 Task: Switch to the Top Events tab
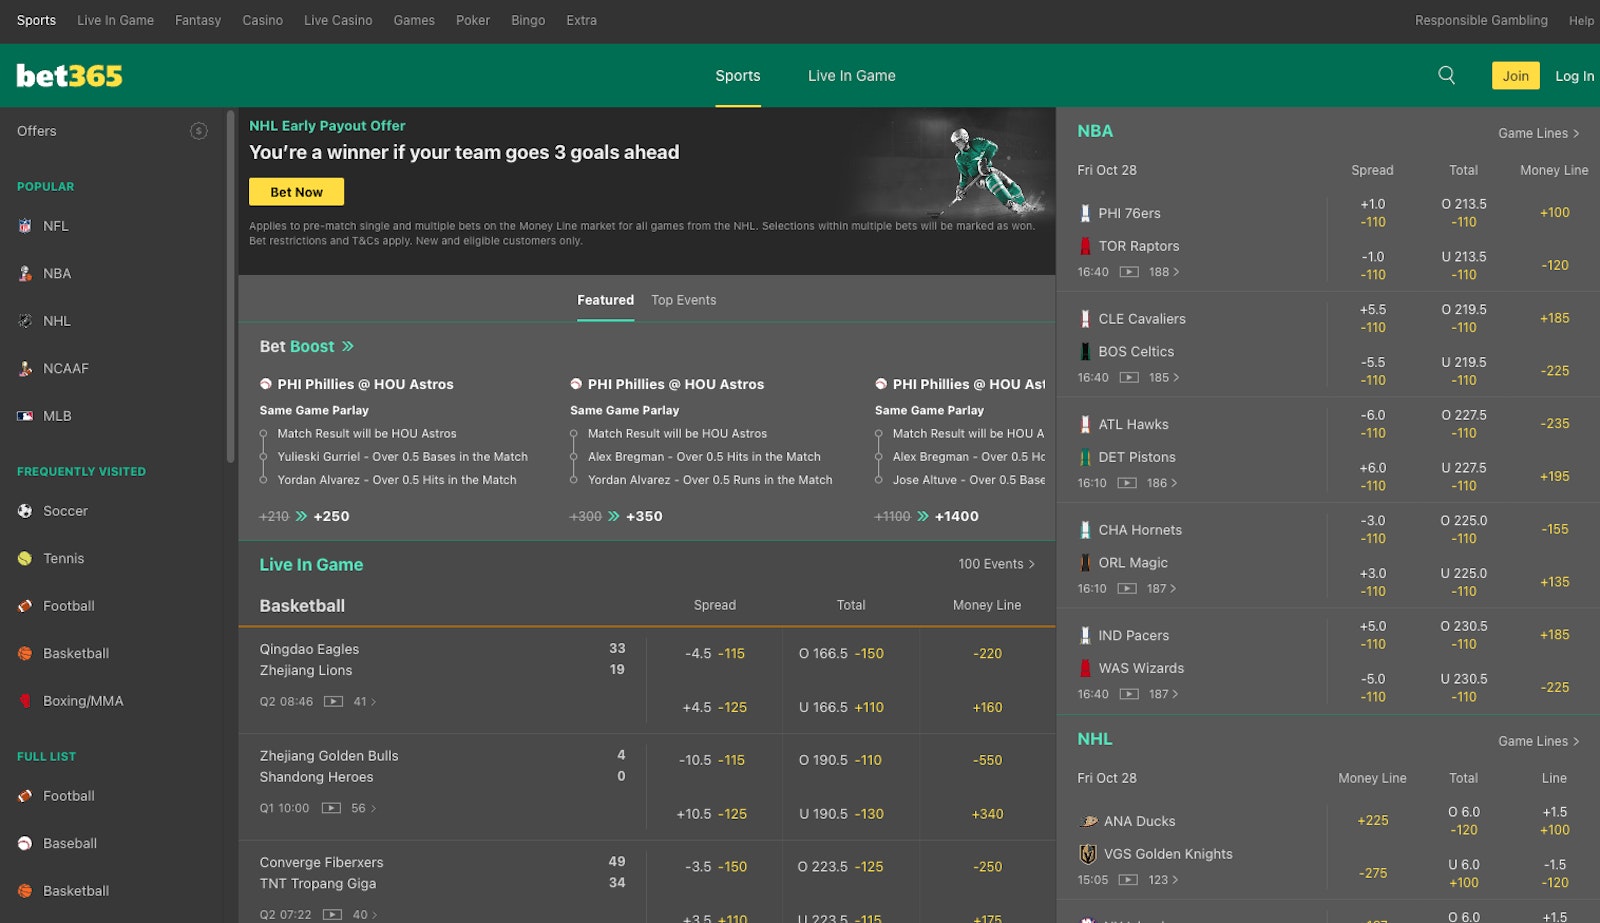pyautogui.click(x=684, y=299)
